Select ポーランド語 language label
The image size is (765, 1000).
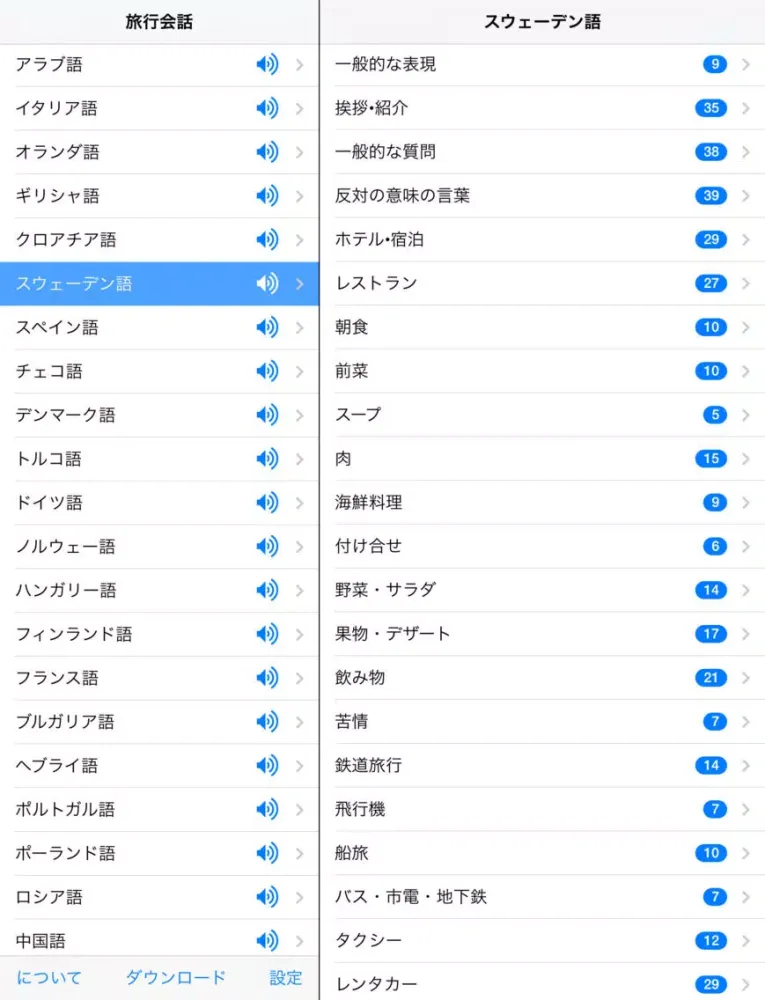click(x=66, y=853)
